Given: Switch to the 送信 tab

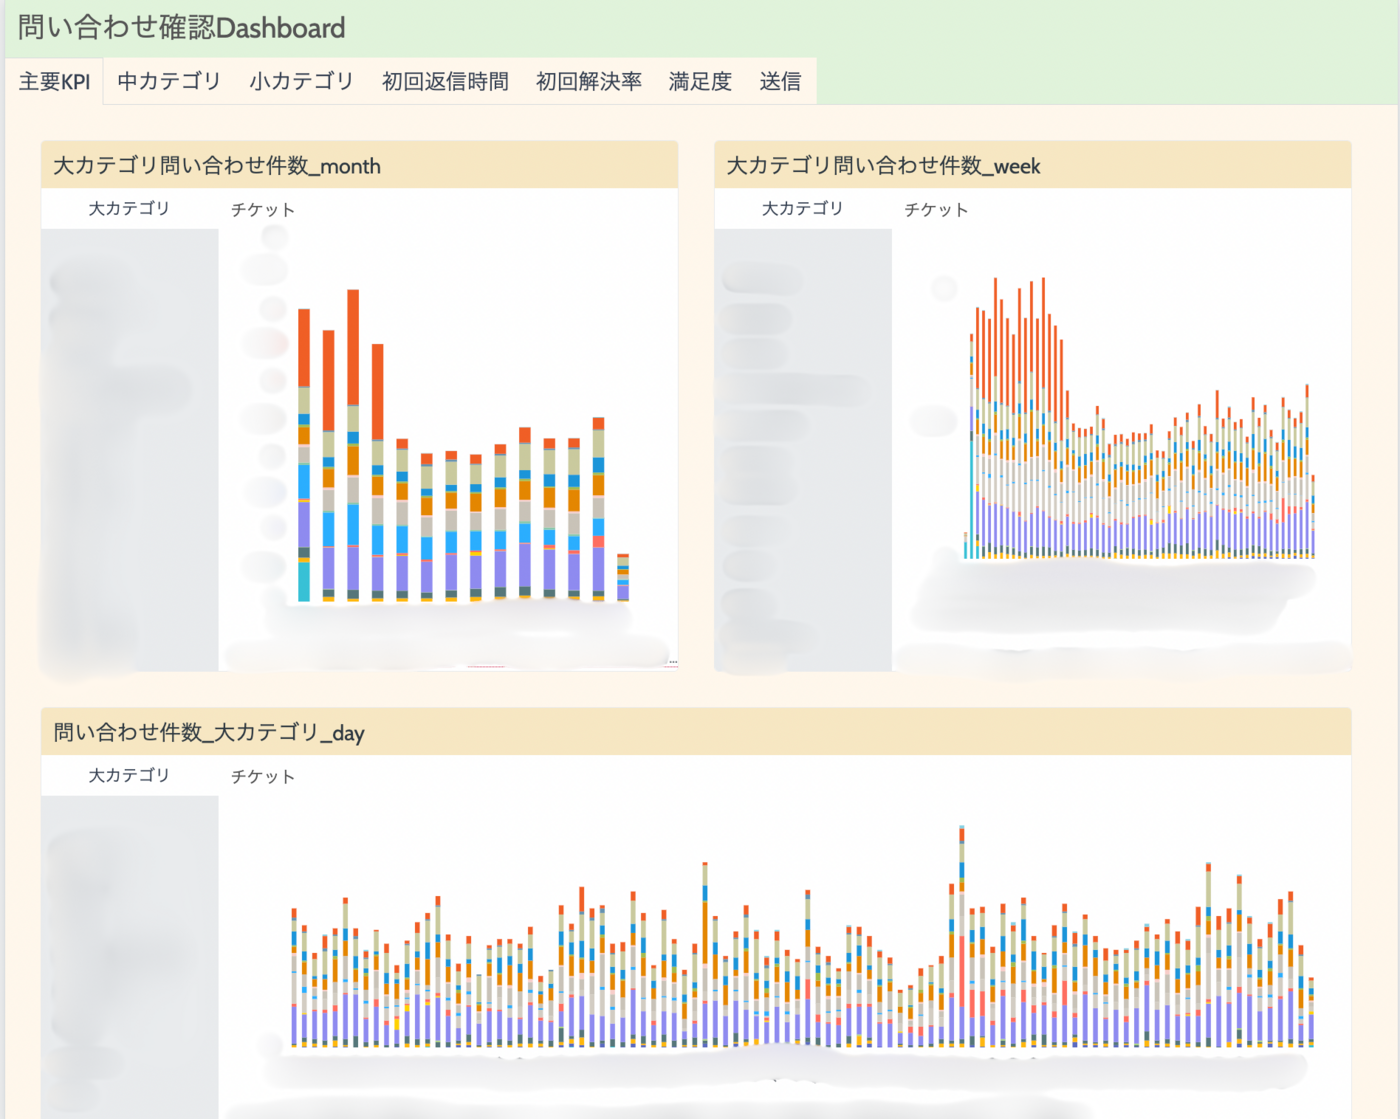Looking at the screenshot, I should (780, 81).
